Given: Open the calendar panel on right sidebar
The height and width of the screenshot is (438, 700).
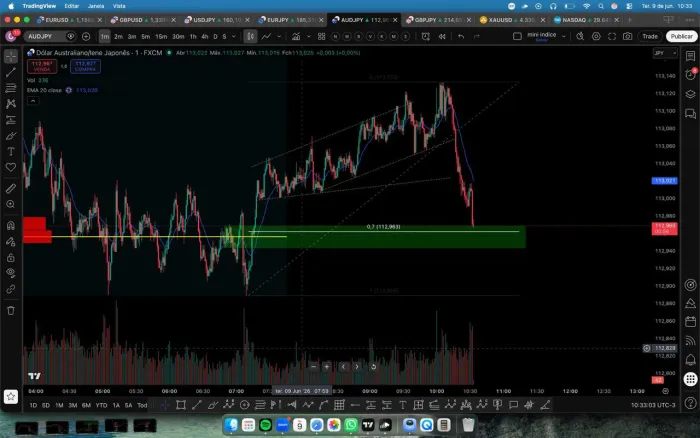Looking at the screenshot, I should click(691, 321).
